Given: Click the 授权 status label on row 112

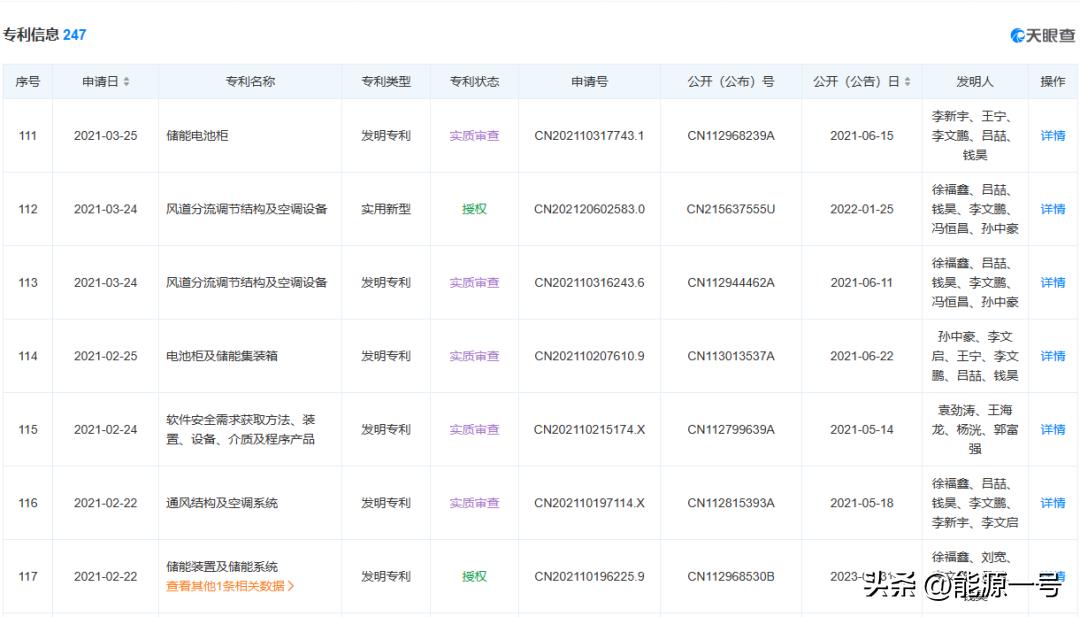Looking at the screenshot, I should [x=473, y=209].
